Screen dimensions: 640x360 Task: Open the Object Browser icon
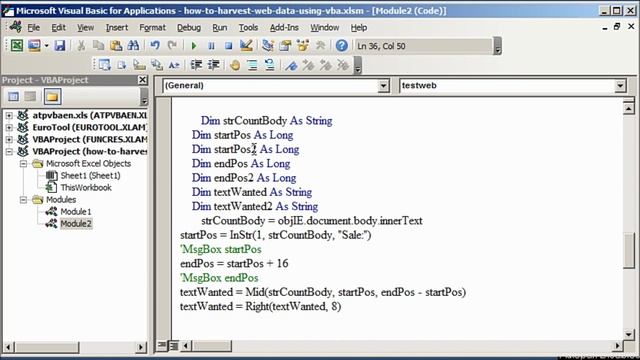point(302,45)
